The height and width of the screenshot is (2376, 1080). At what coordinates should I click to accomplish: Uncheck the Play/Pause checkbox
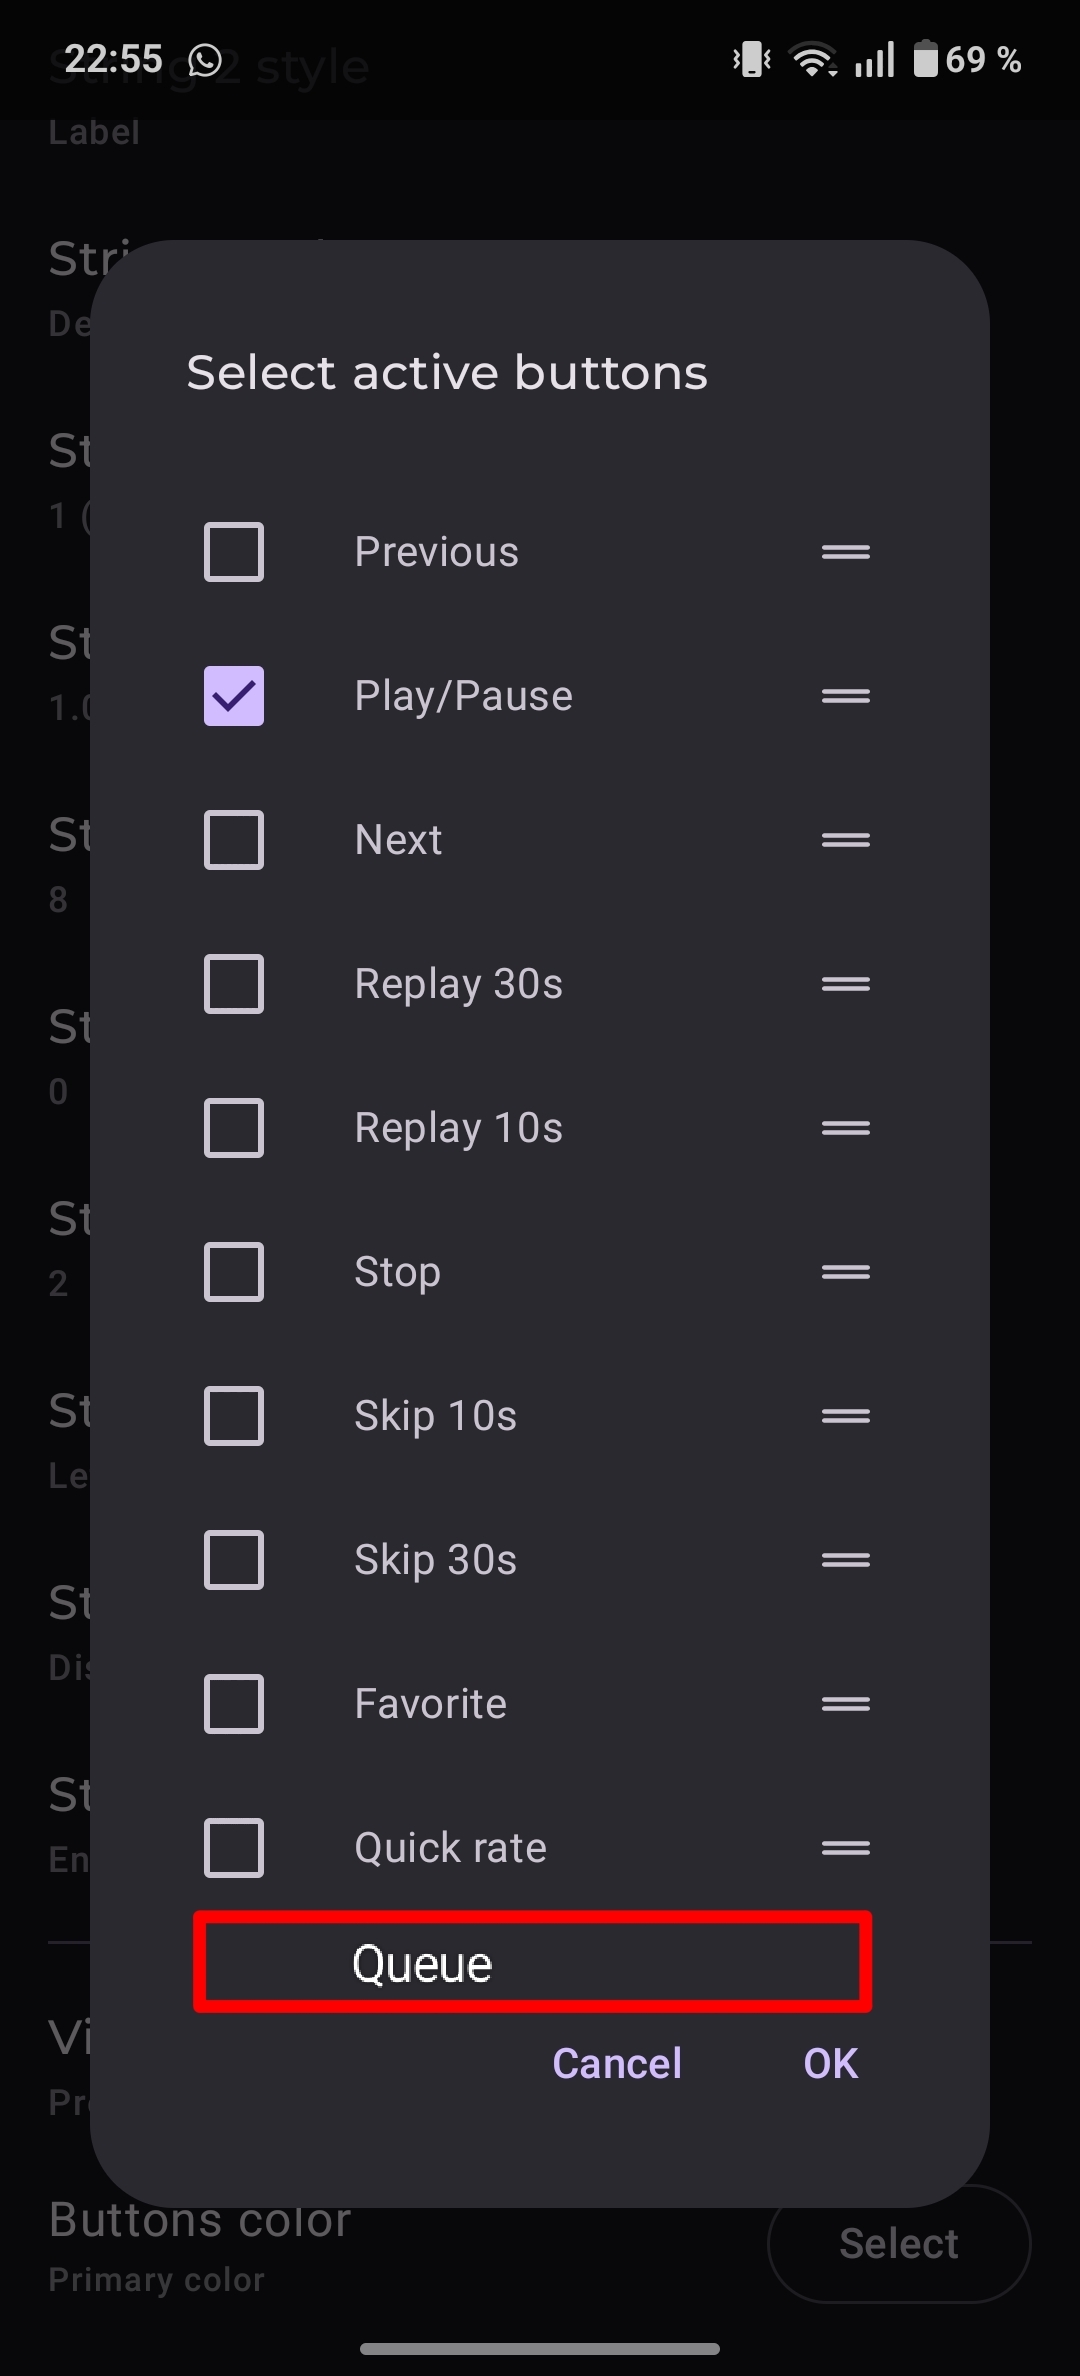tap(234, 696)
